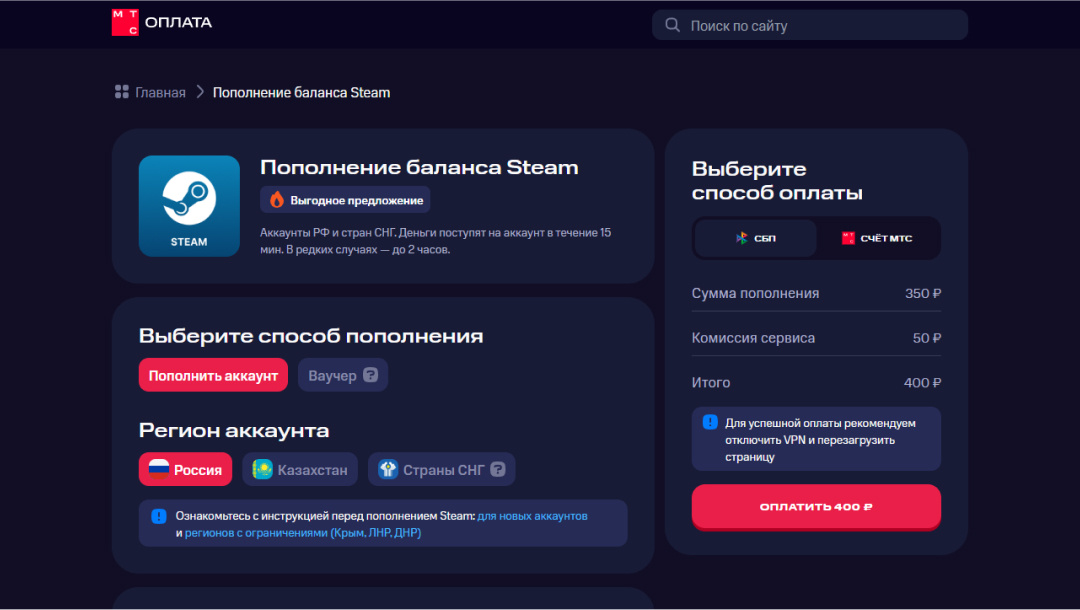The image size is (1080, 610).
Task: Focus the 'Поиск по сайту' search field
Action: tap(809, 25)
